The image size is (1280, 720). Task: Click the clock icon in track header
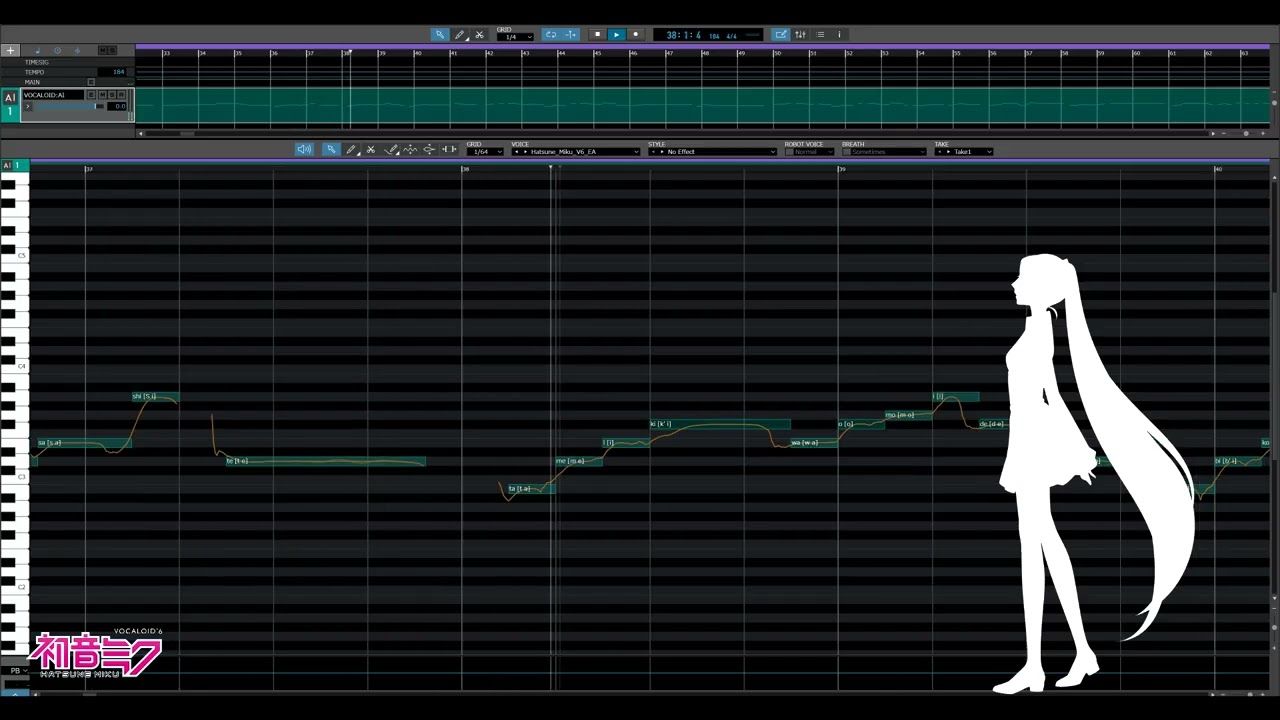[x=57, y=50]
